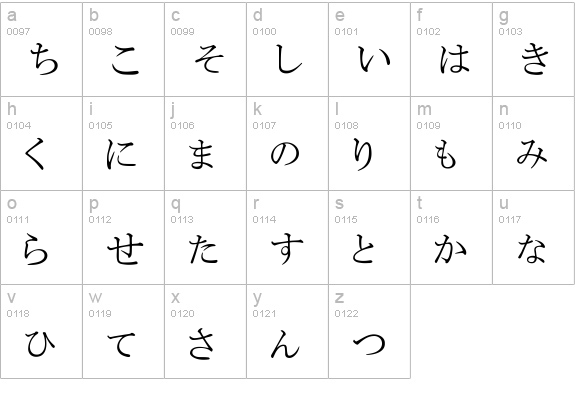The height and width of the screenshot is (414, 575).
Task: Click the の glyph in cell k
Action: coord(285,154)
